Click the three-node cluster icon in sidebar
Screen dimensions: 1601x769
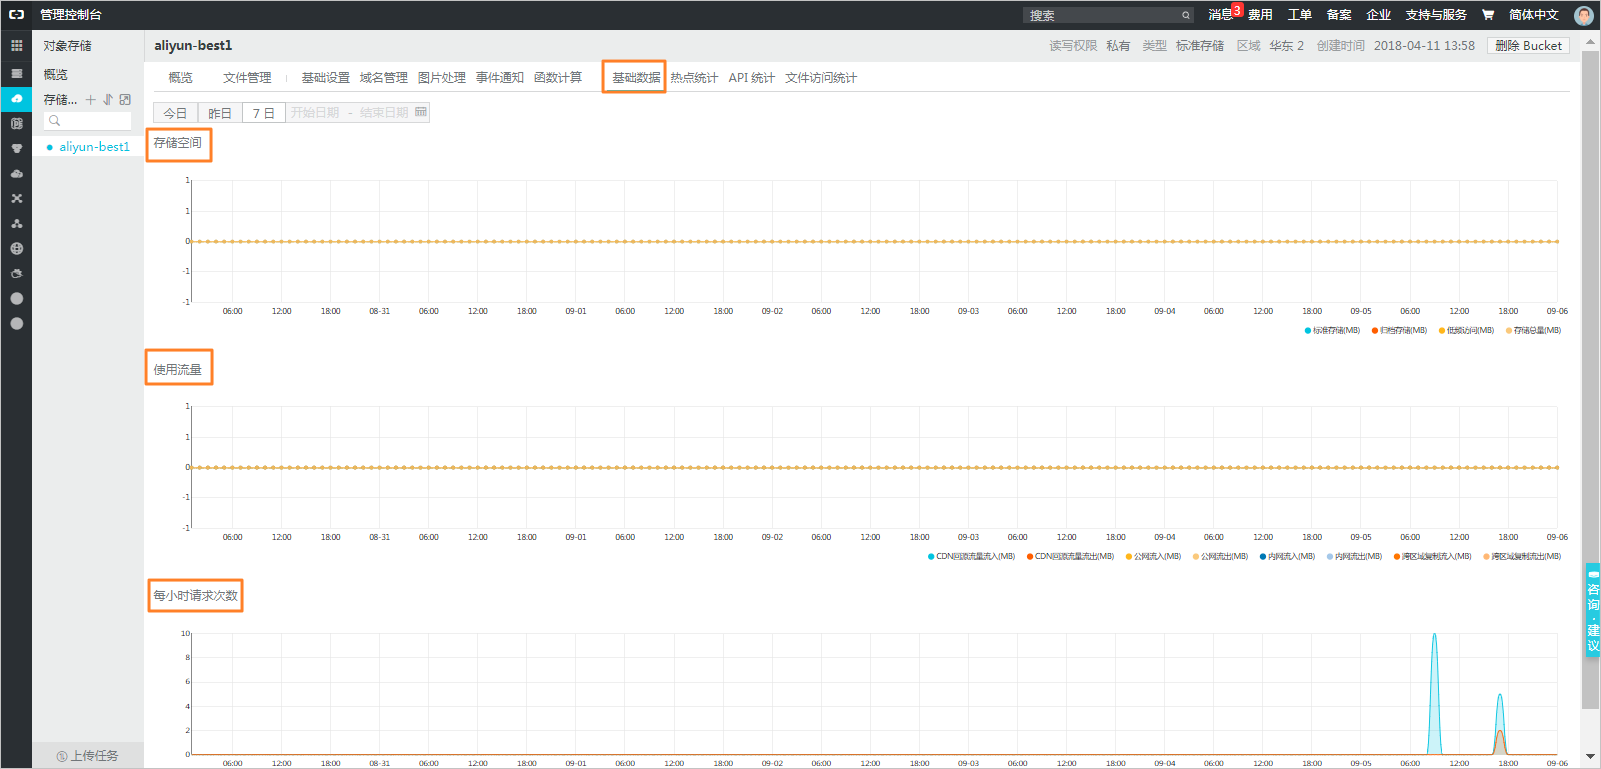click(16, 223)
